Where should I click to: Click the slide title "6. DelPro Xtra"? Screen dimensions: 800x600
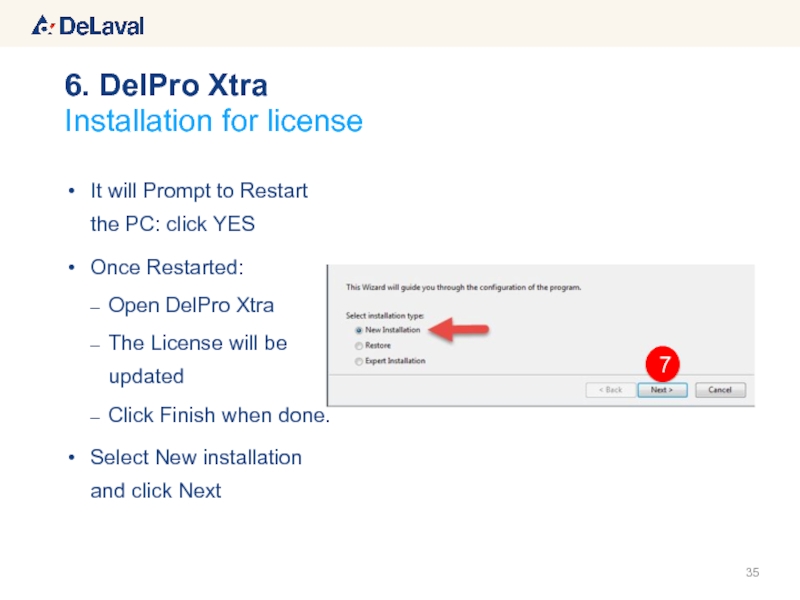(166, 86)
